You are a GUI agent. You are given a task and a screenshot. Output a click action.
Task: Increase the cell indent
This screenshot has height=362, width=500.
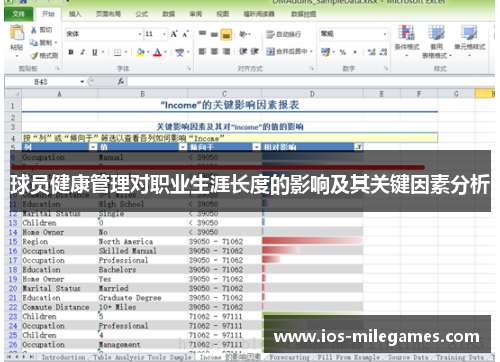pos(255,51)
